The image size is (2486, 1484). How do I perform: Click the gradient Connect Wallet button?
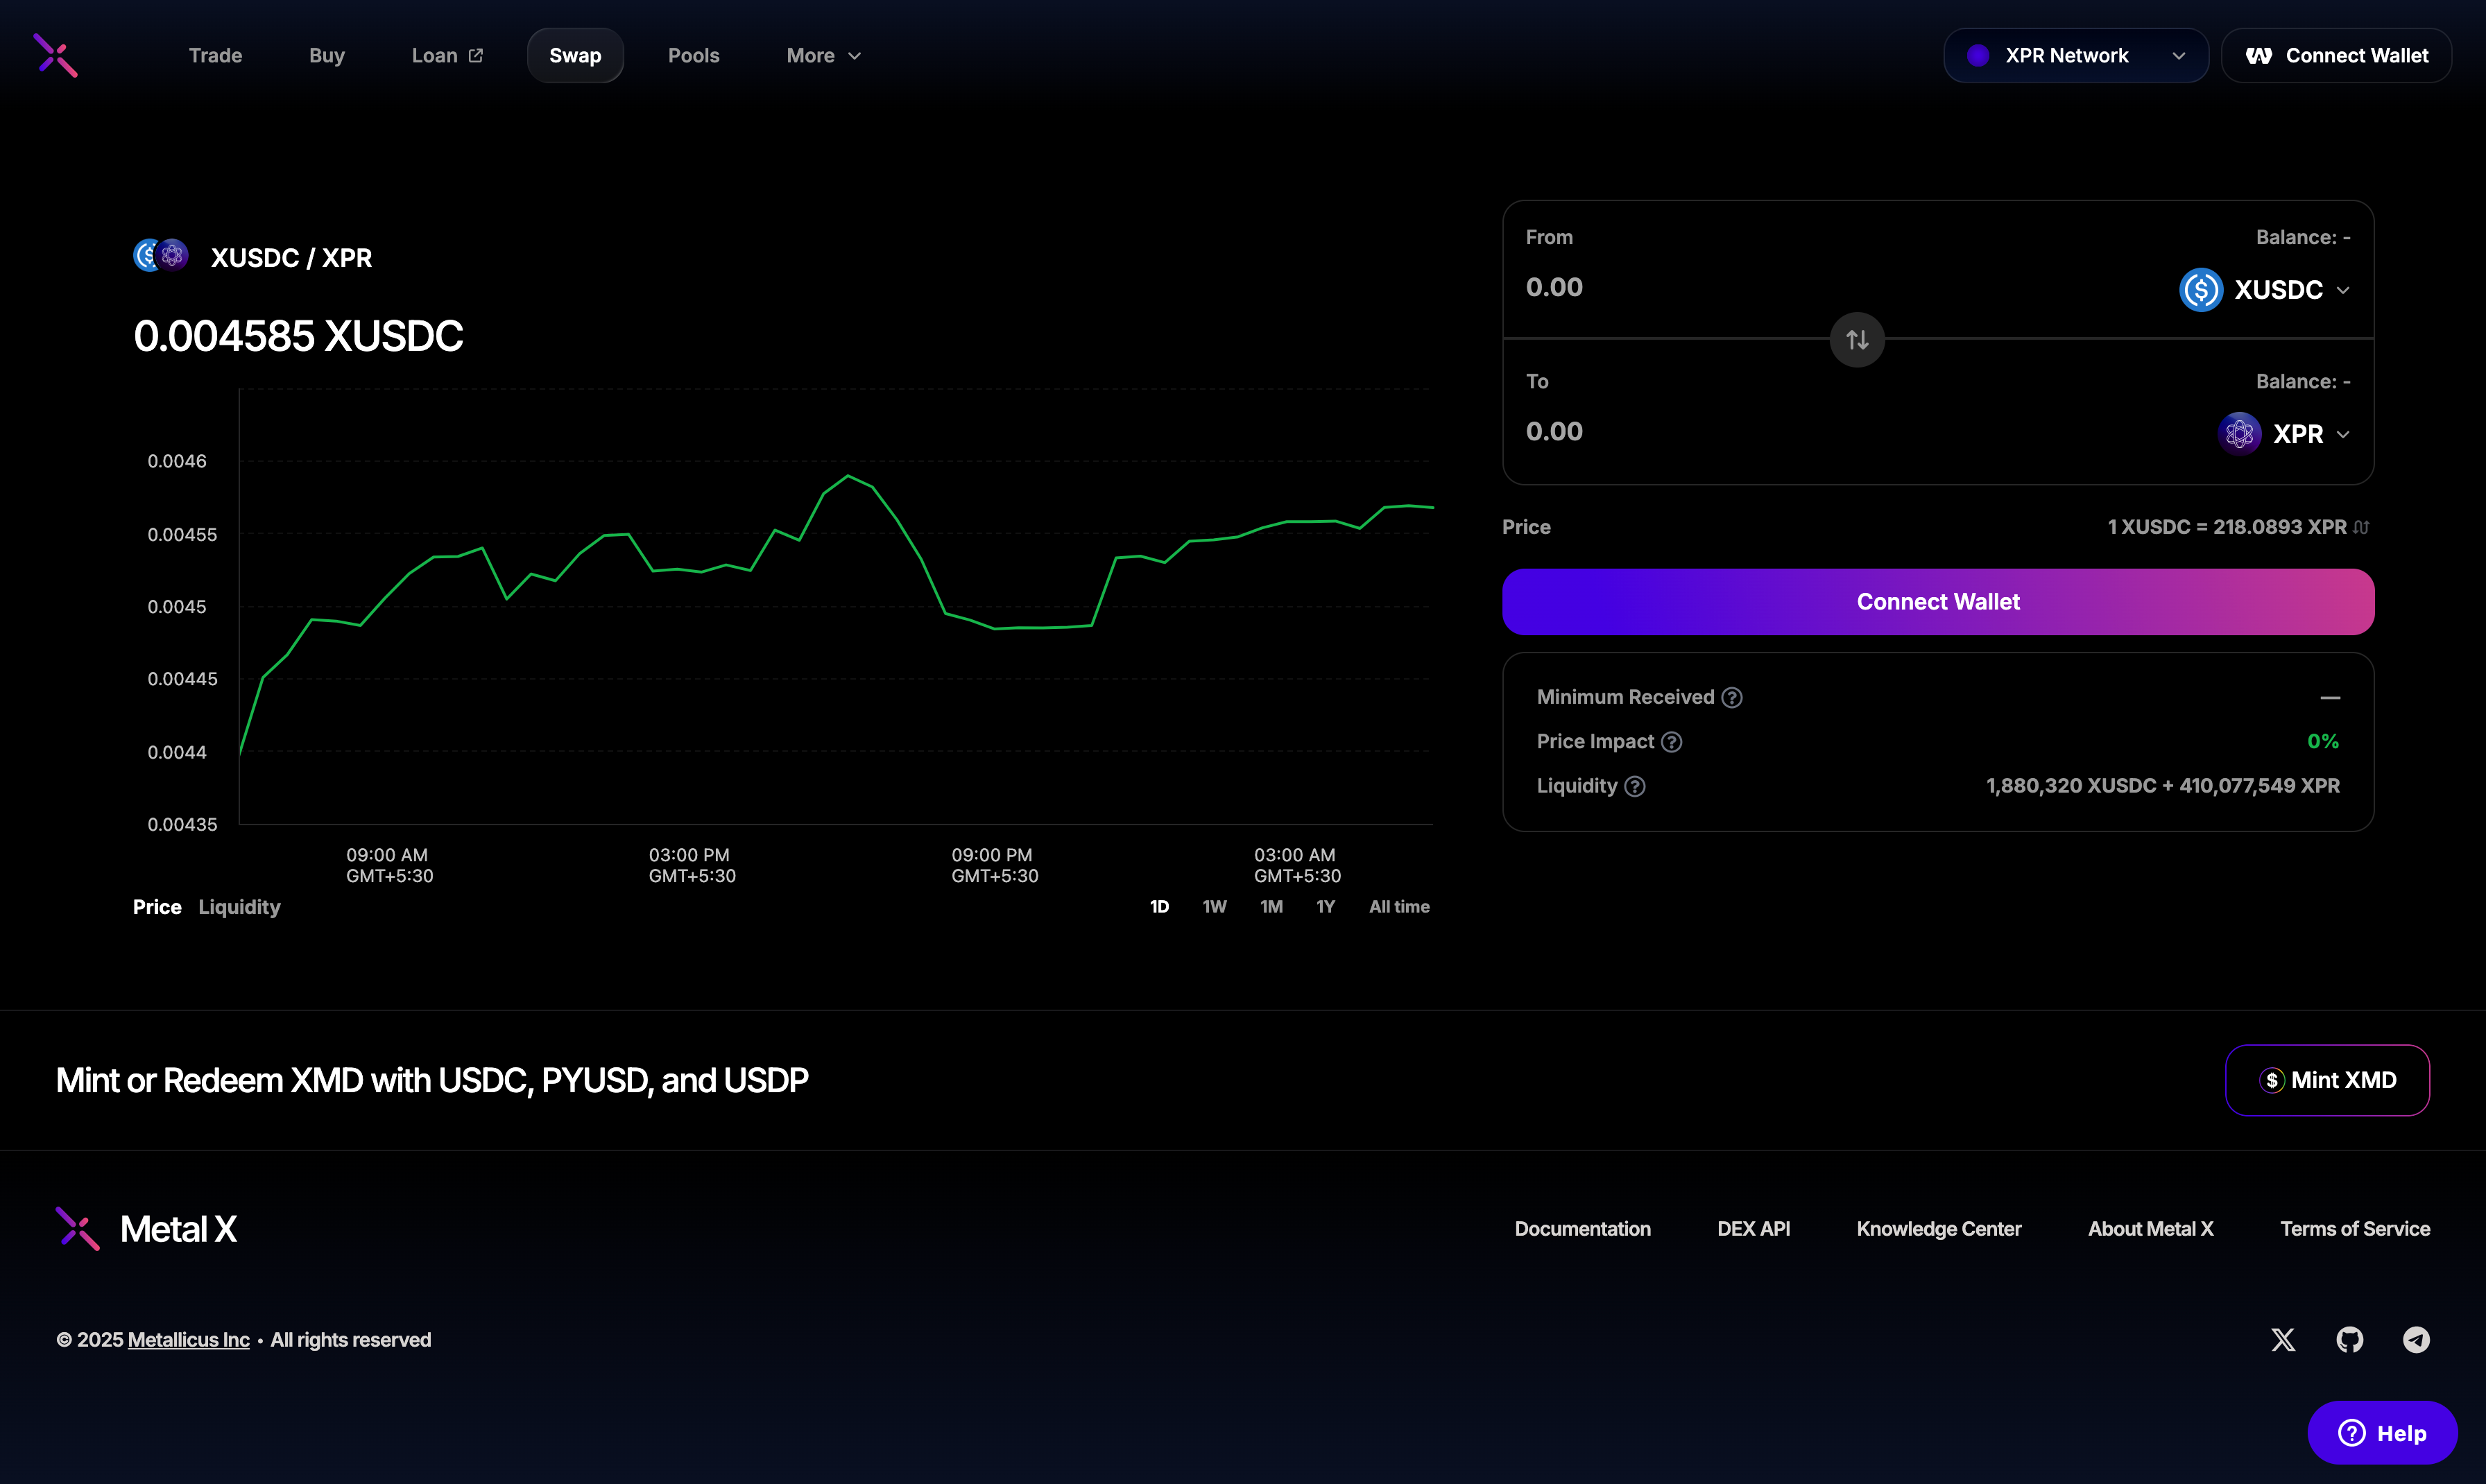click(1937, 602)
